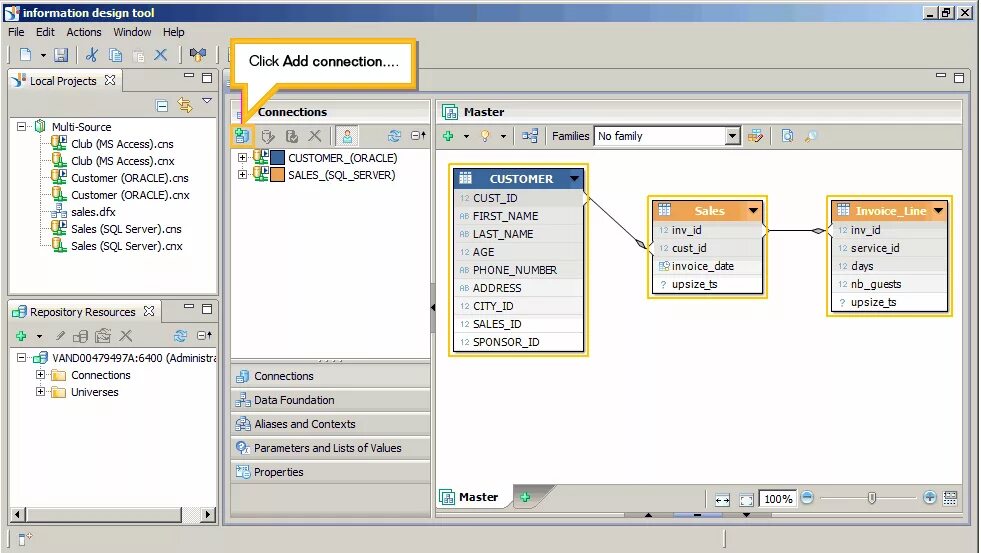Click the check integrity icon in main toolbar
Viewport: 981px width, 553px height.
[x=198, y=55]
